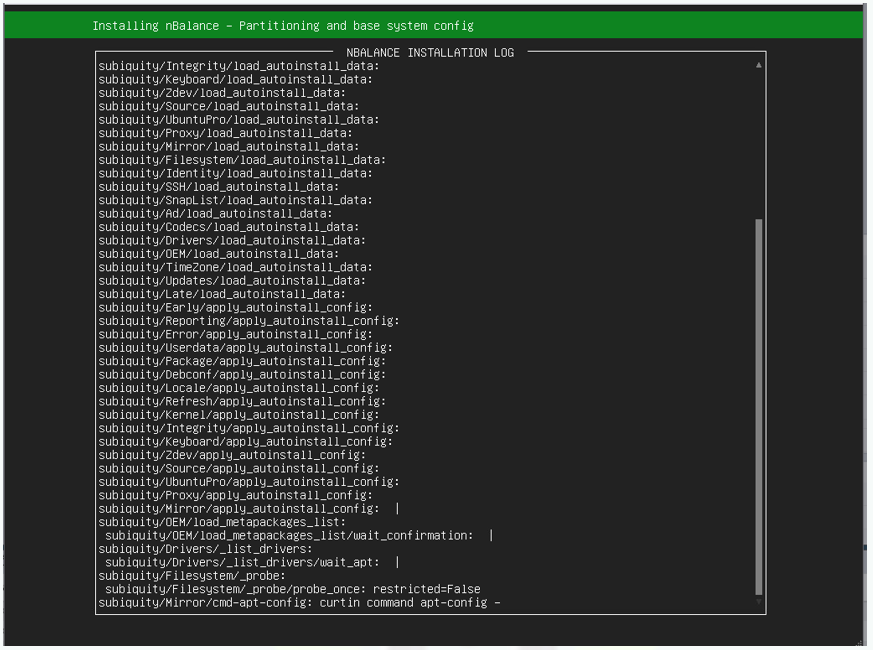Select the 'subiquity/SSH/load_autoinstall_data' log line
This screenshot has width=873, height=650.
(218, 187)
